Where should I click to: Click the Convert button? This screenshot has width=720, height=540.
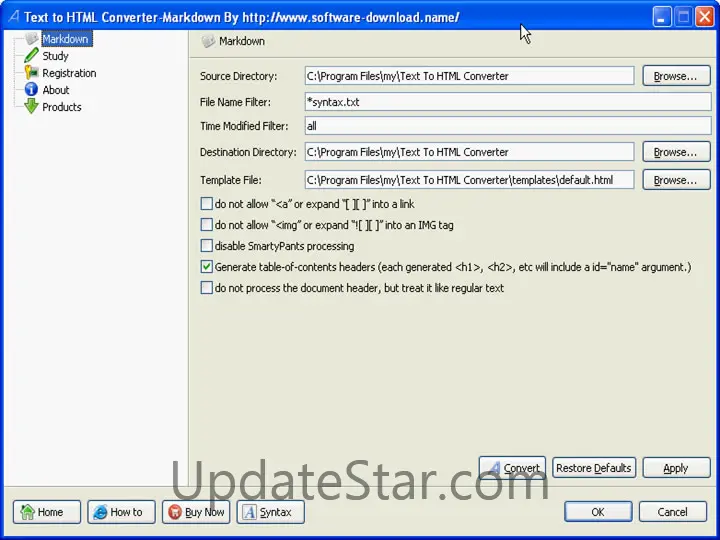[x=512, y=467]
